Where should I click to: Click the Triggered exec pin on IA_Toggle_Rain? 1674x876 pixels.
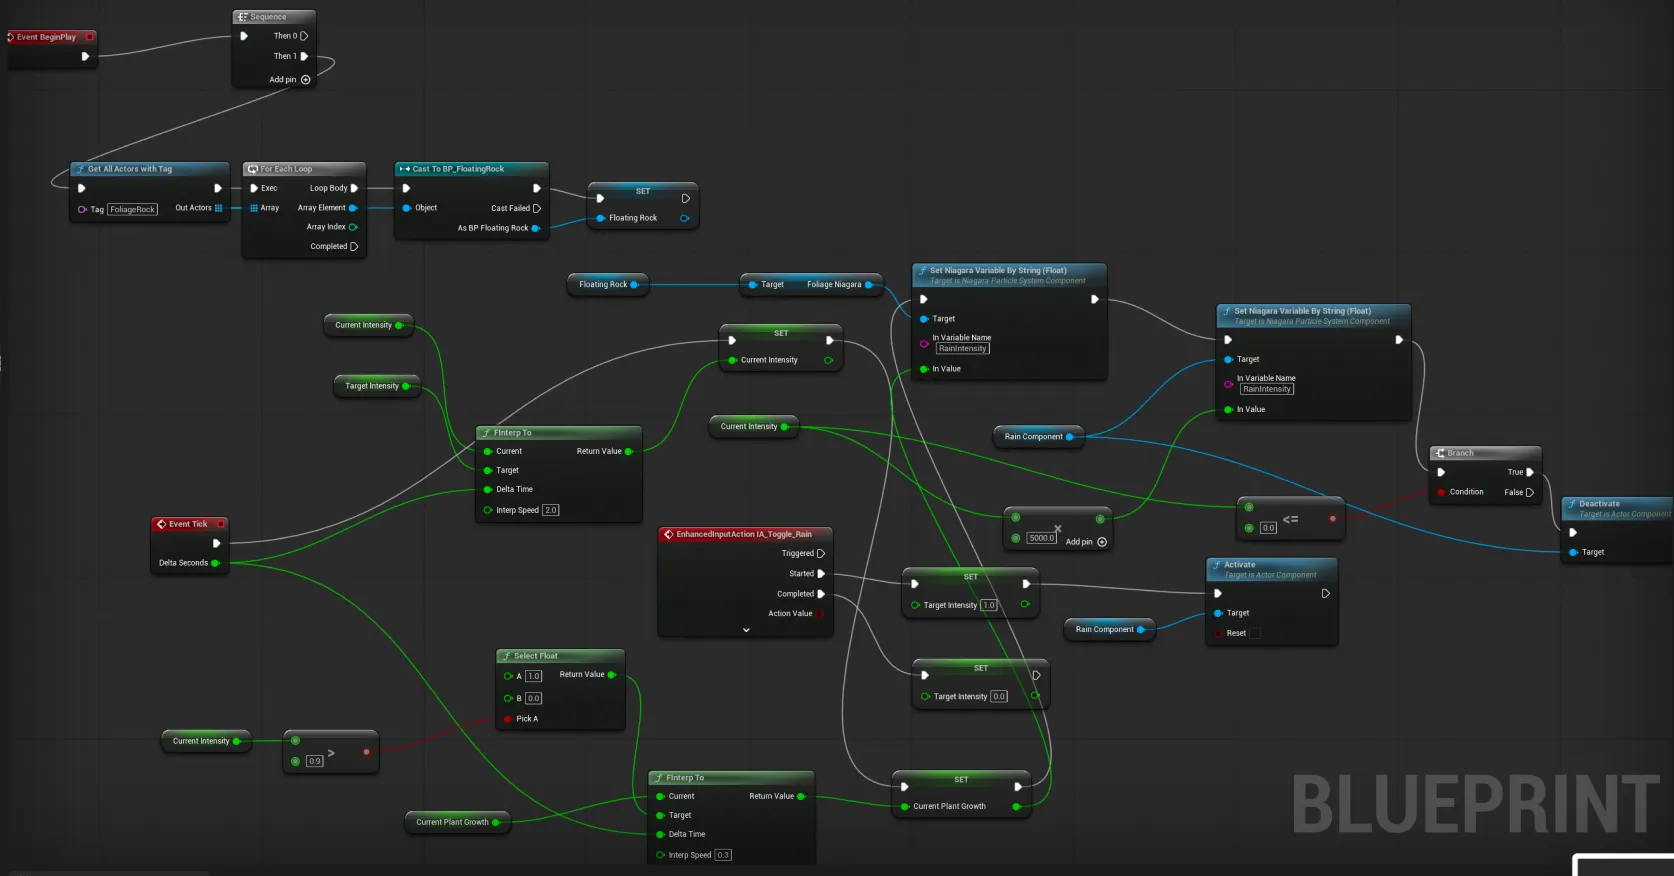pos(821,553)
